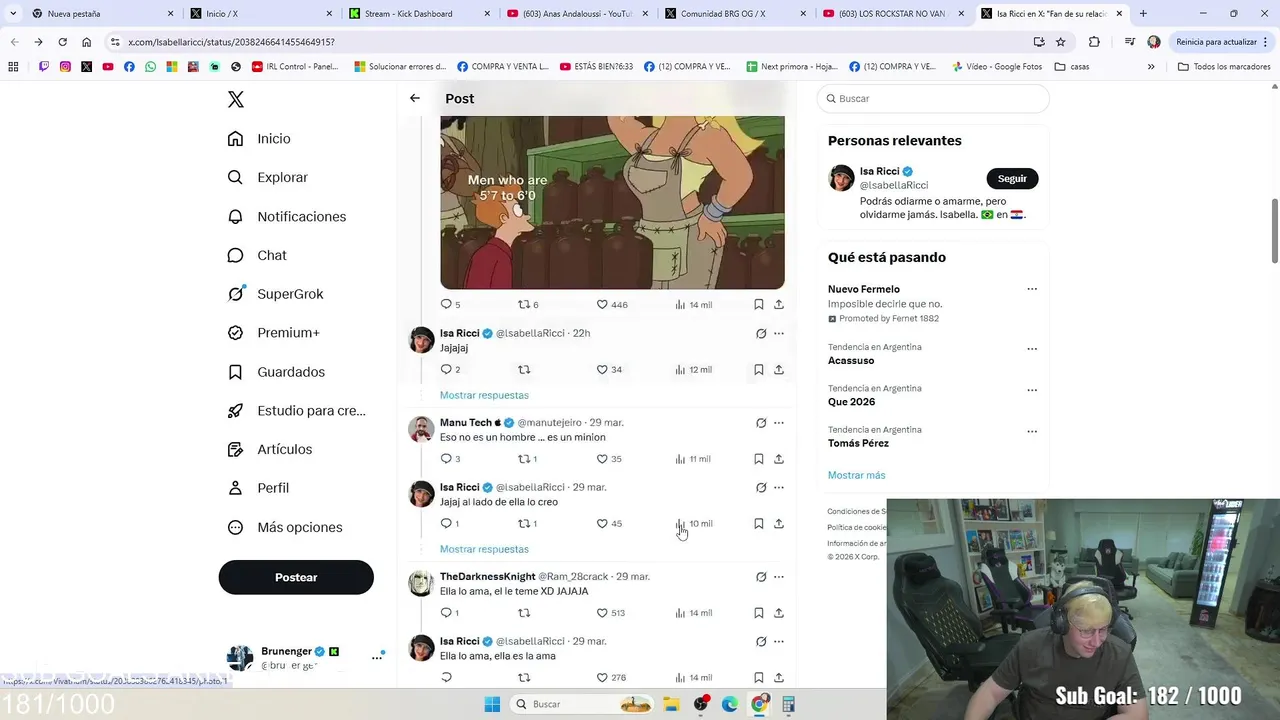Repost Manu Tech's minion reply
Image resolution: width=1280 pixels, height=720 pixels.
tap(527, 459)
